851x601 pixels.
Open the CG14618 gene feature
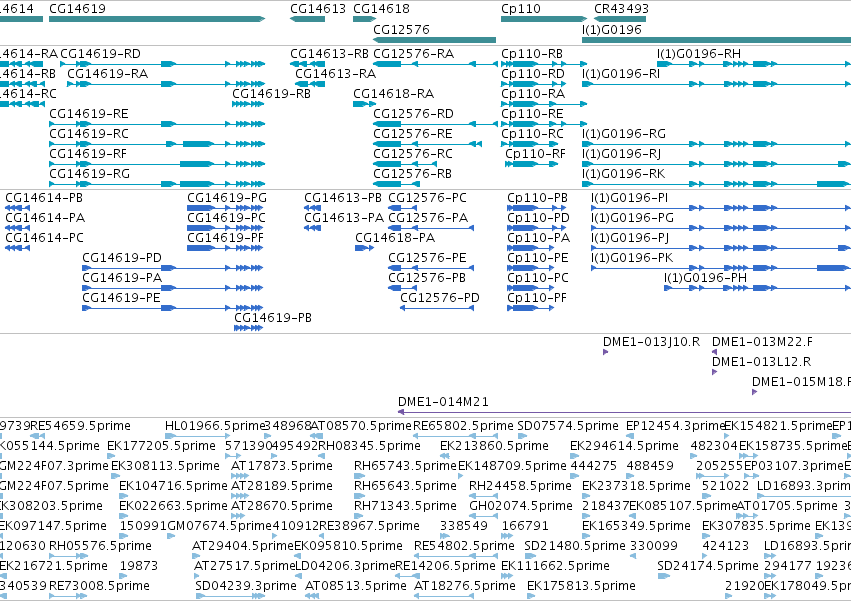(x=365, y=19)
